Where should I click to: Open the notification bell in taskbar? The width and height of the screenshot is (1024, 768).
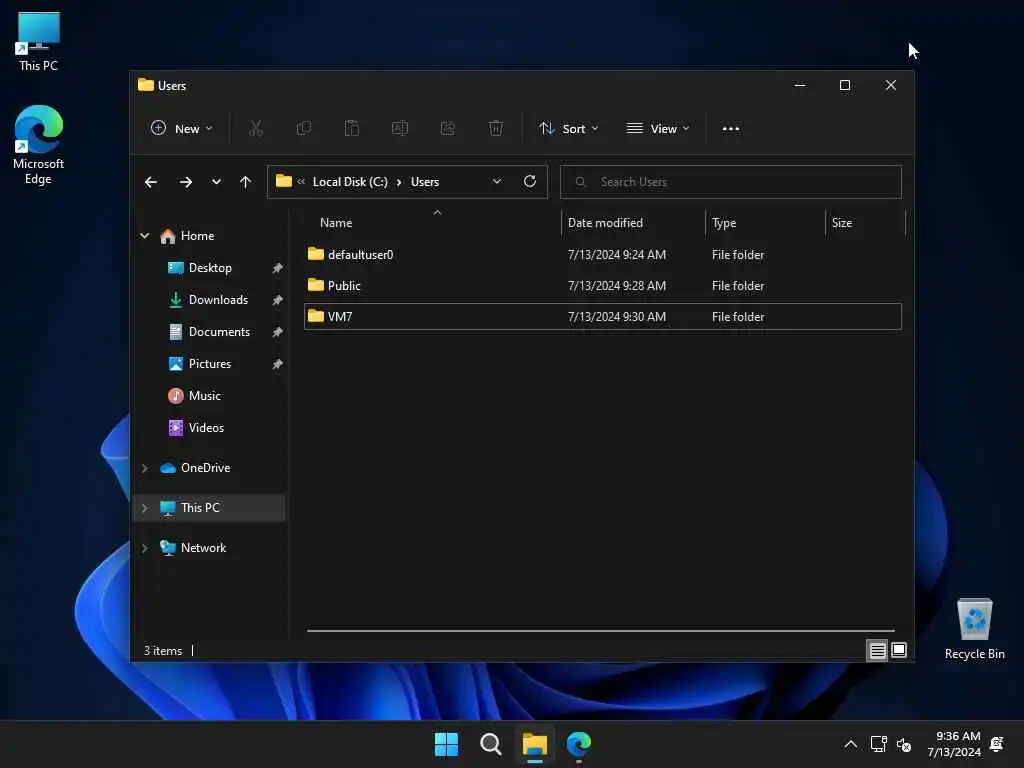coord(997,744)
